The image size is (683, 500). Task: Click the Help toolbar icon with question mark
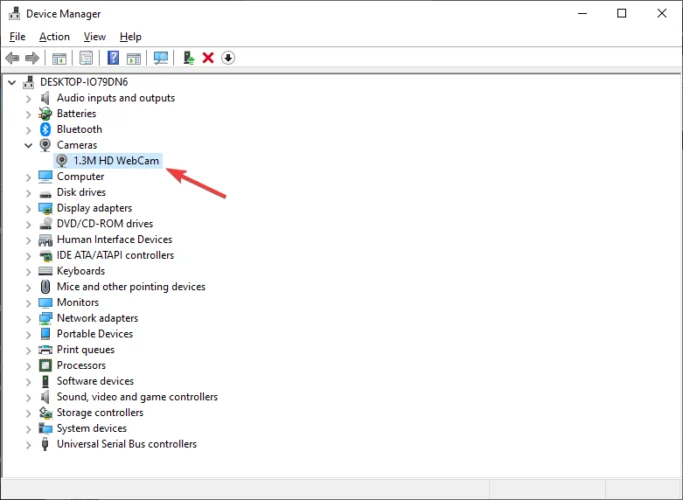tap(113, 58)
